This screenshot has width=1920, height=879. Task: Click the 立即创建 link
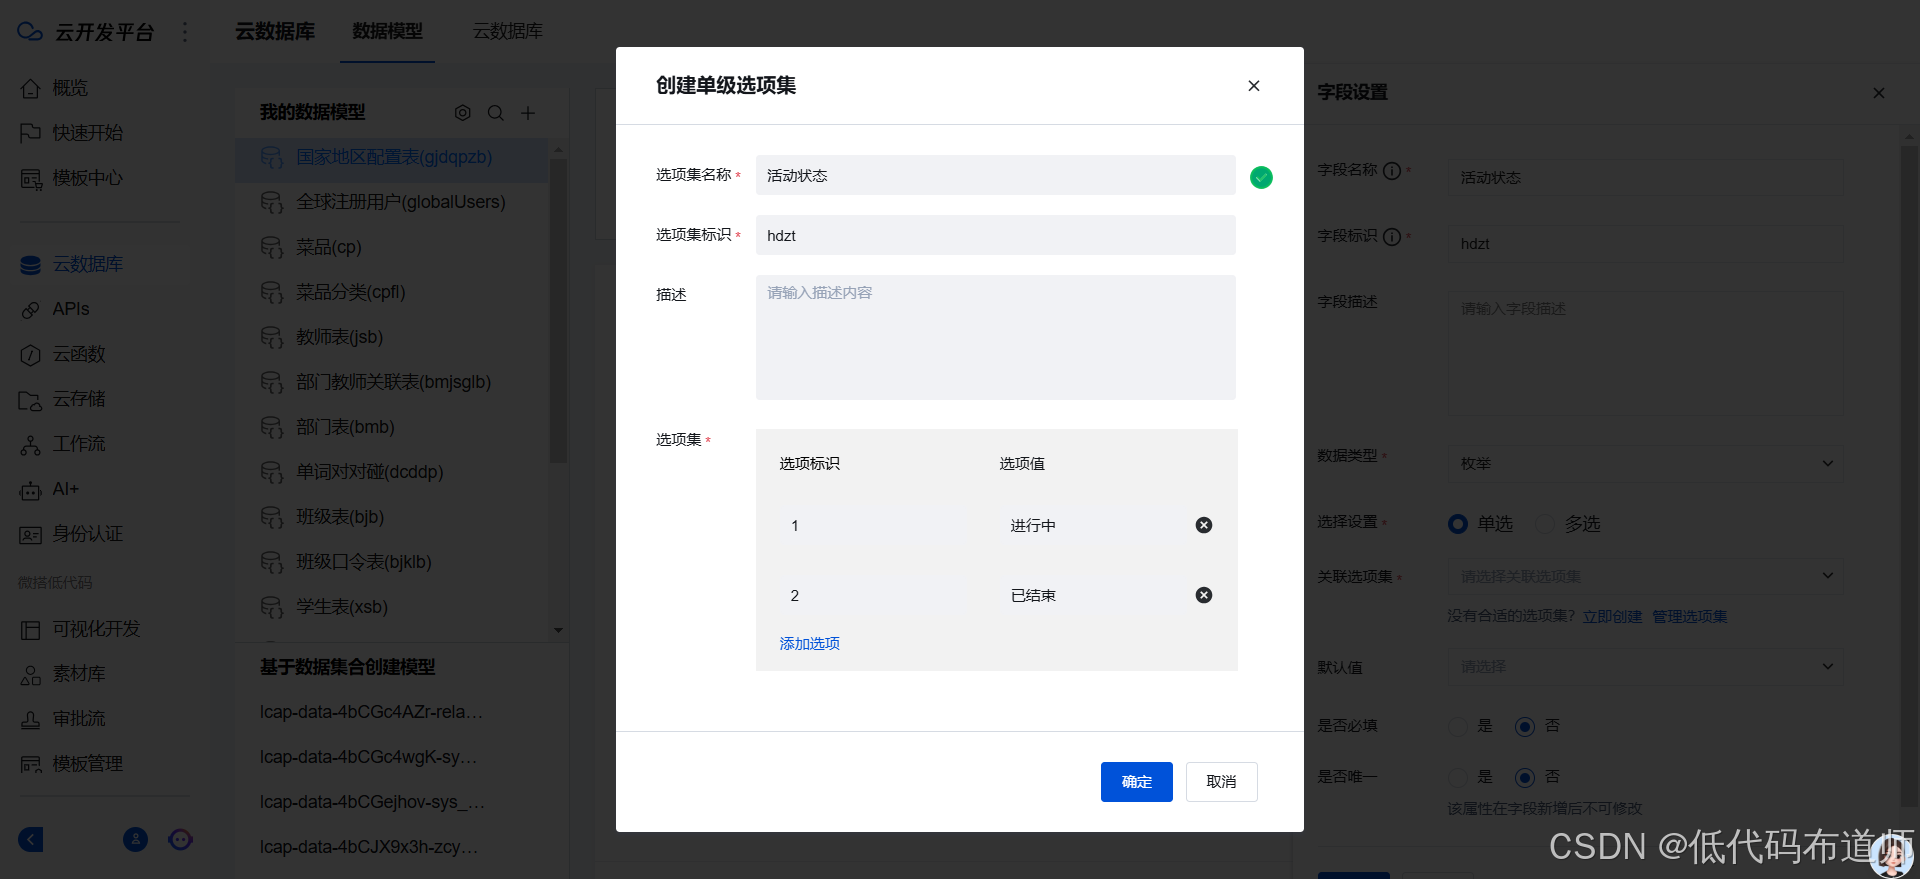pyautogui.click(x=1612, y=617)
